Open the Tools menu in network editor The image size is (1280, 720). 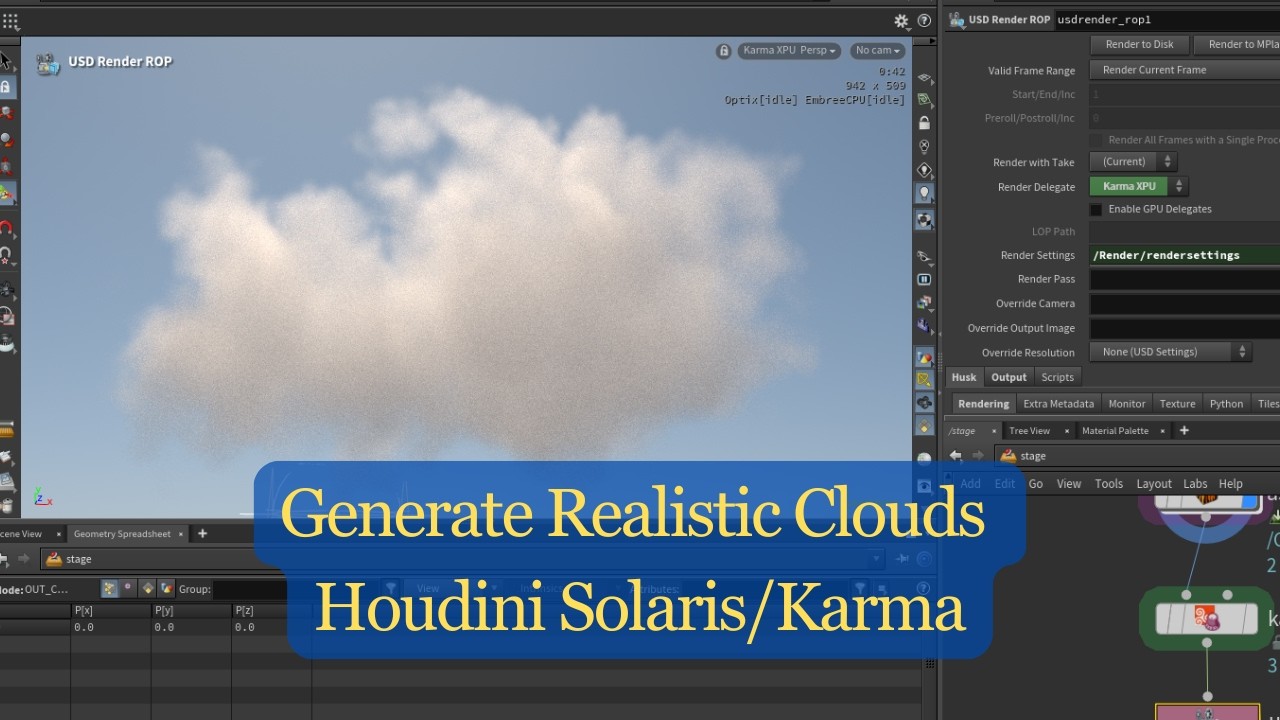point(1109,484)
